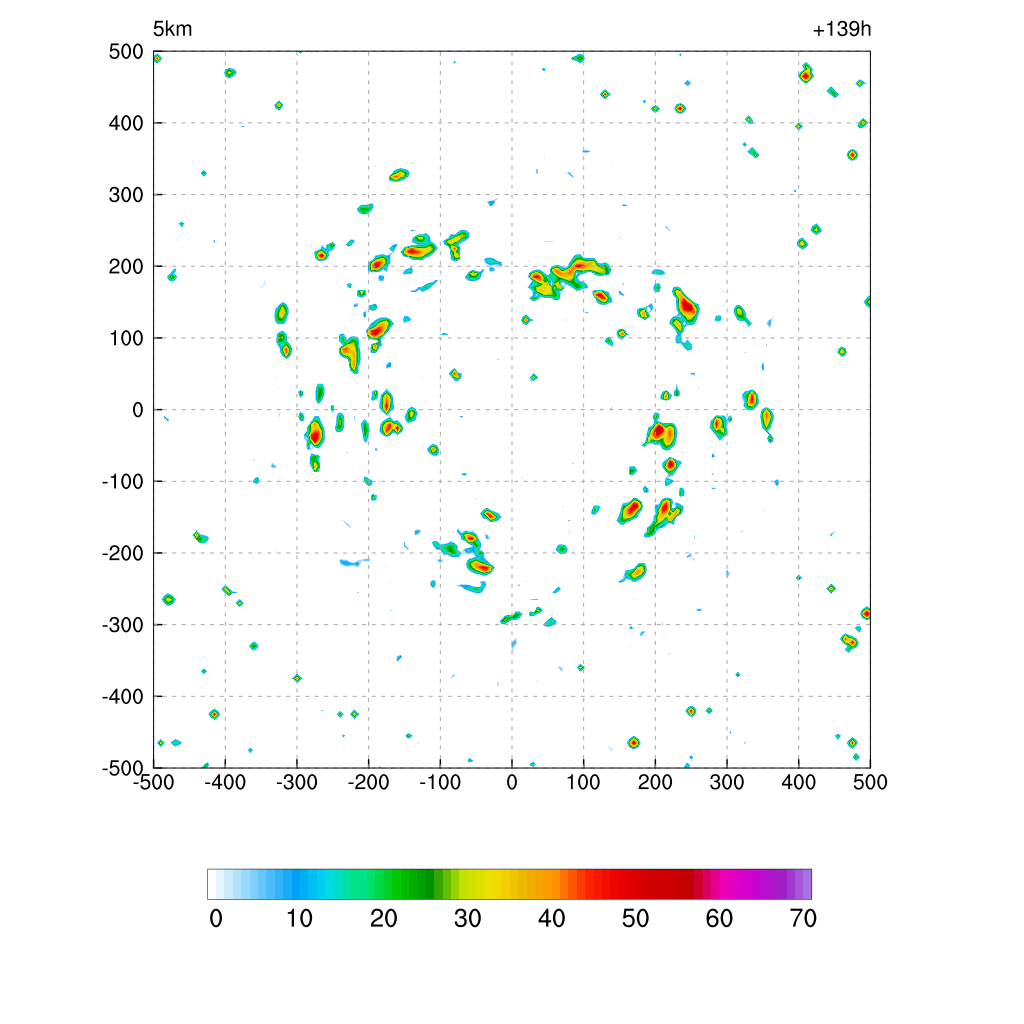Pick the colorbar legend value "40"
The height and width of the screenshot is (1024, 1024).
click(x=552, y=919)
